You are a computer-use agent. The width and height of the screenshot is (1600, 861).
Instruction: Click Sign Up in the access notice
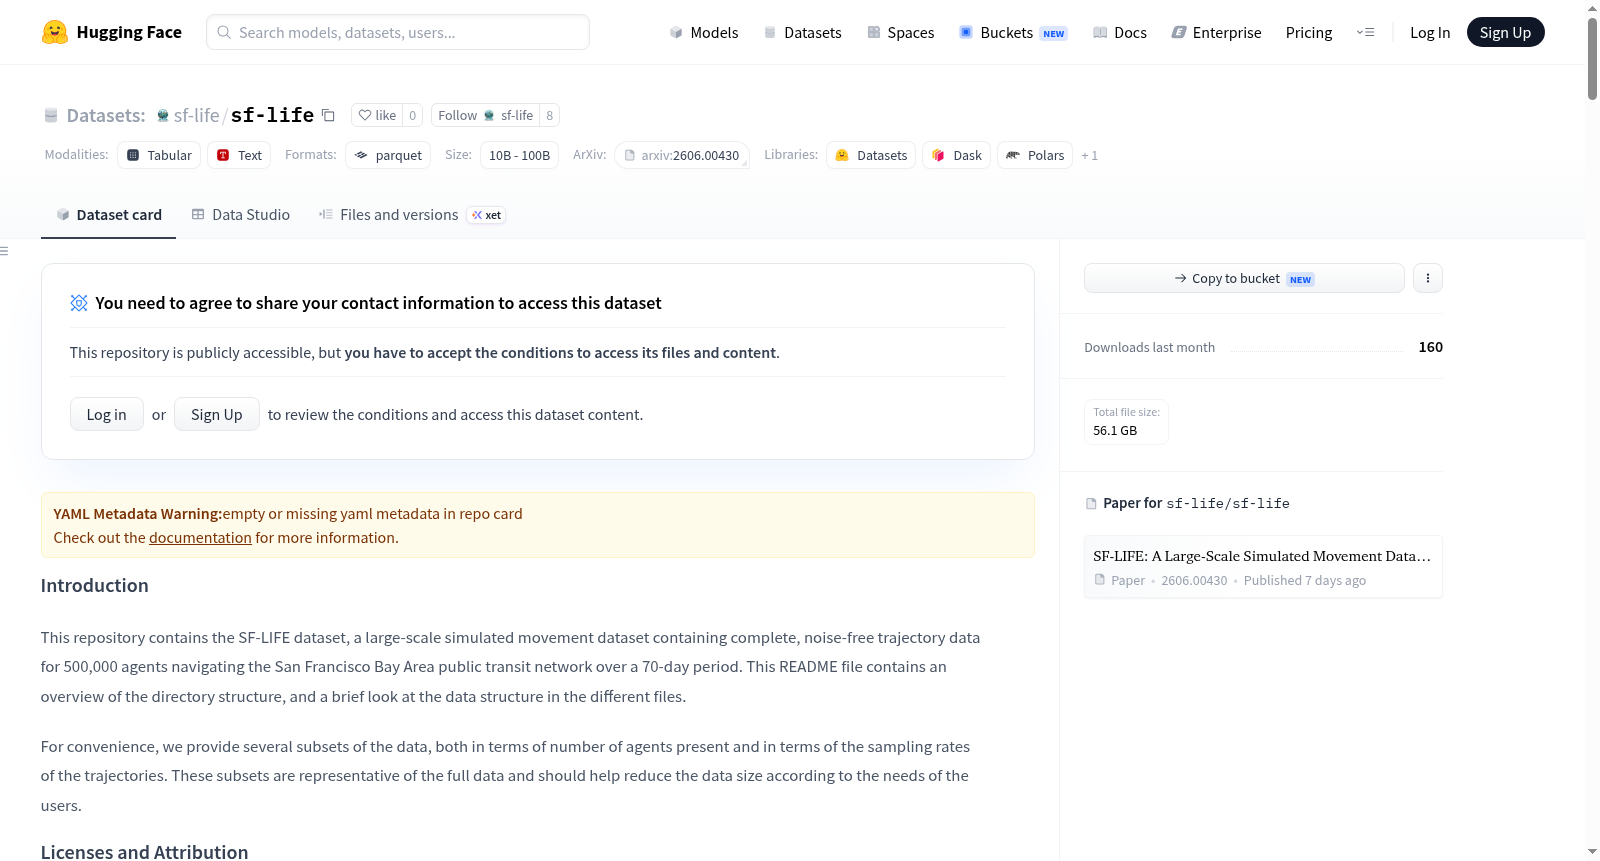tap(216, 414)
